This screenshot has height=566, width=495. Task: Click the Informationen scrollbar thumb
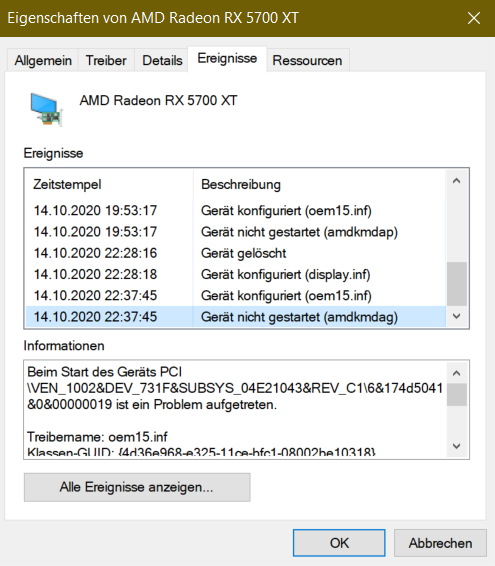click(456, 394)
